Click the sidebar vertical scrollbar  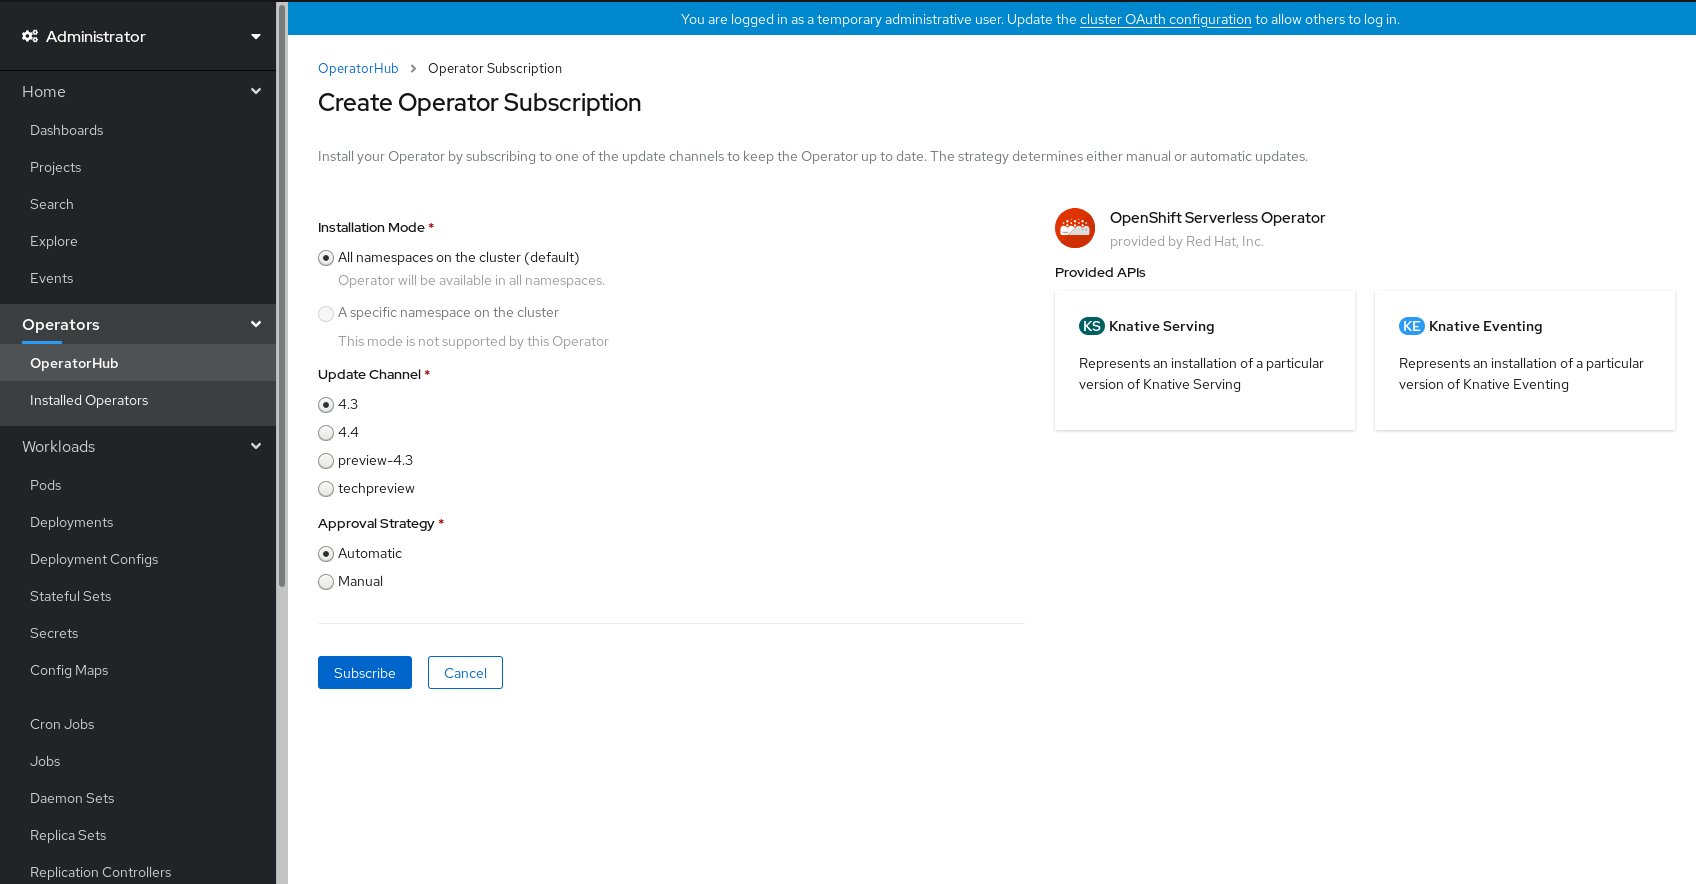tap(282, 295)
